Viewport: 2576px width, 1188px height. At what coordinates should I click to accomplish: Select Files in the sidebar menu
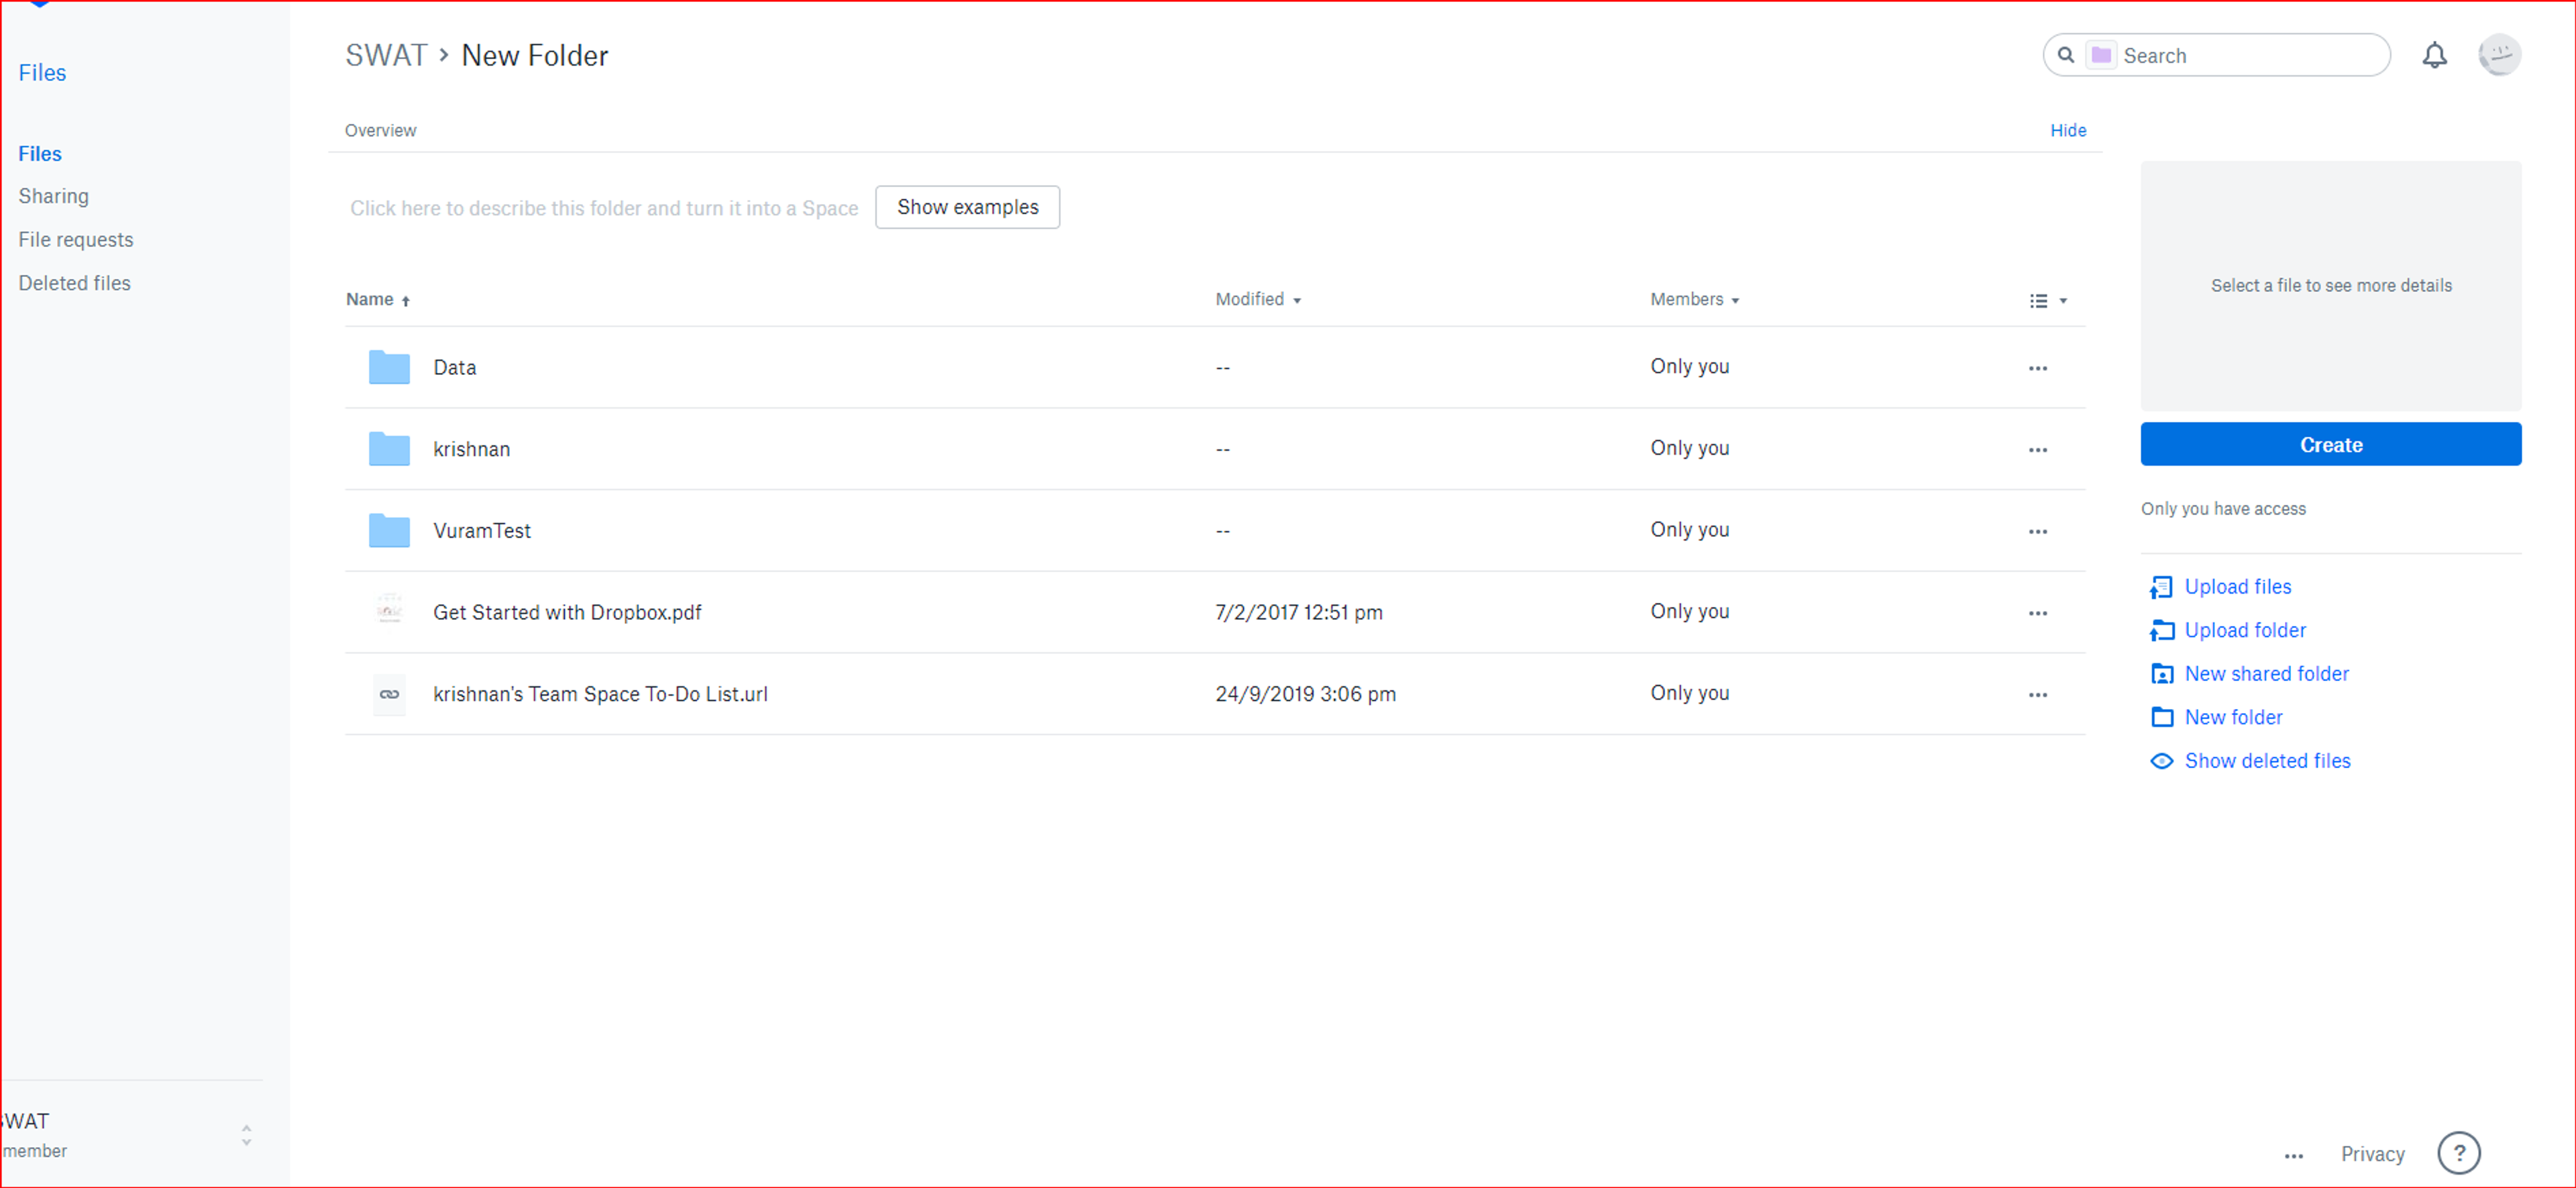[x=40, y=153]
